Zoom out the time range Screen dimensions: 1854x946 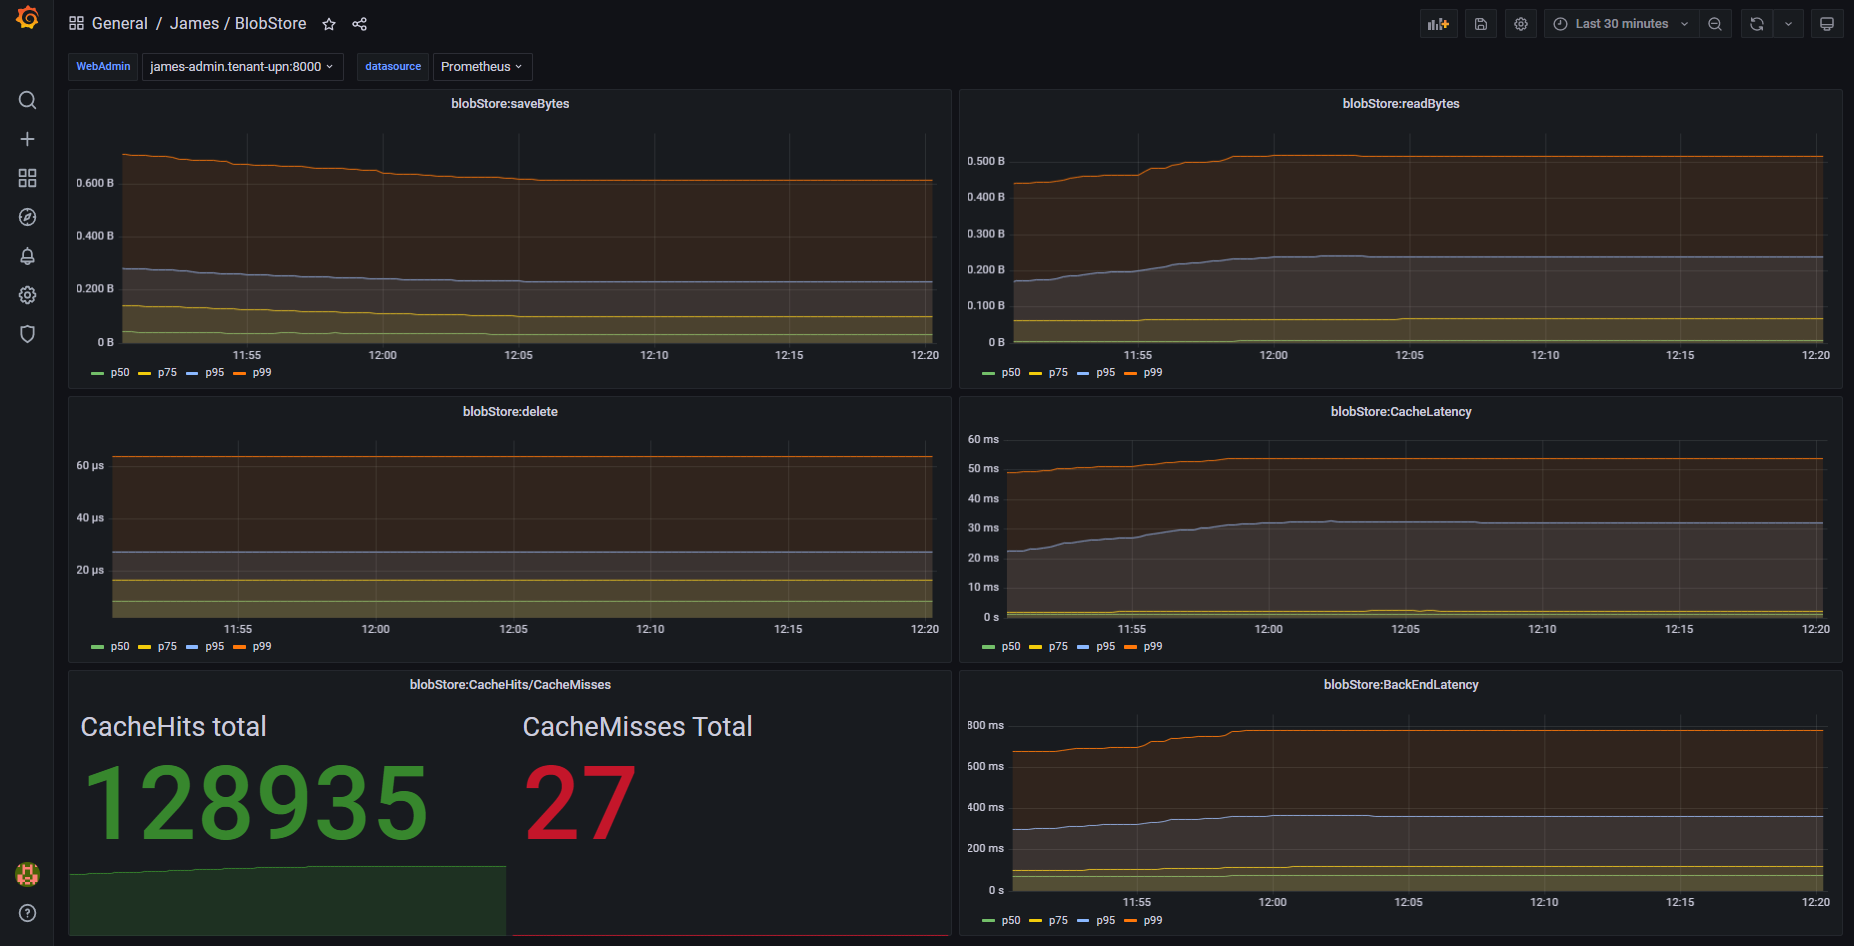tap(1715, 24)
